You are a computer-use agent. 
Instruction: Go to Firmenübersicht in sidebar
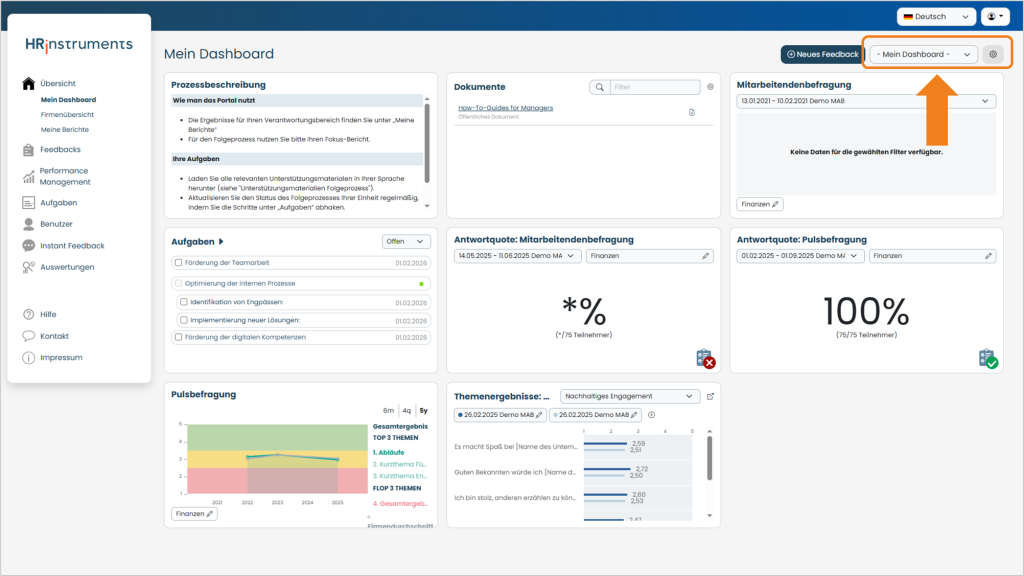coord(67,114)
